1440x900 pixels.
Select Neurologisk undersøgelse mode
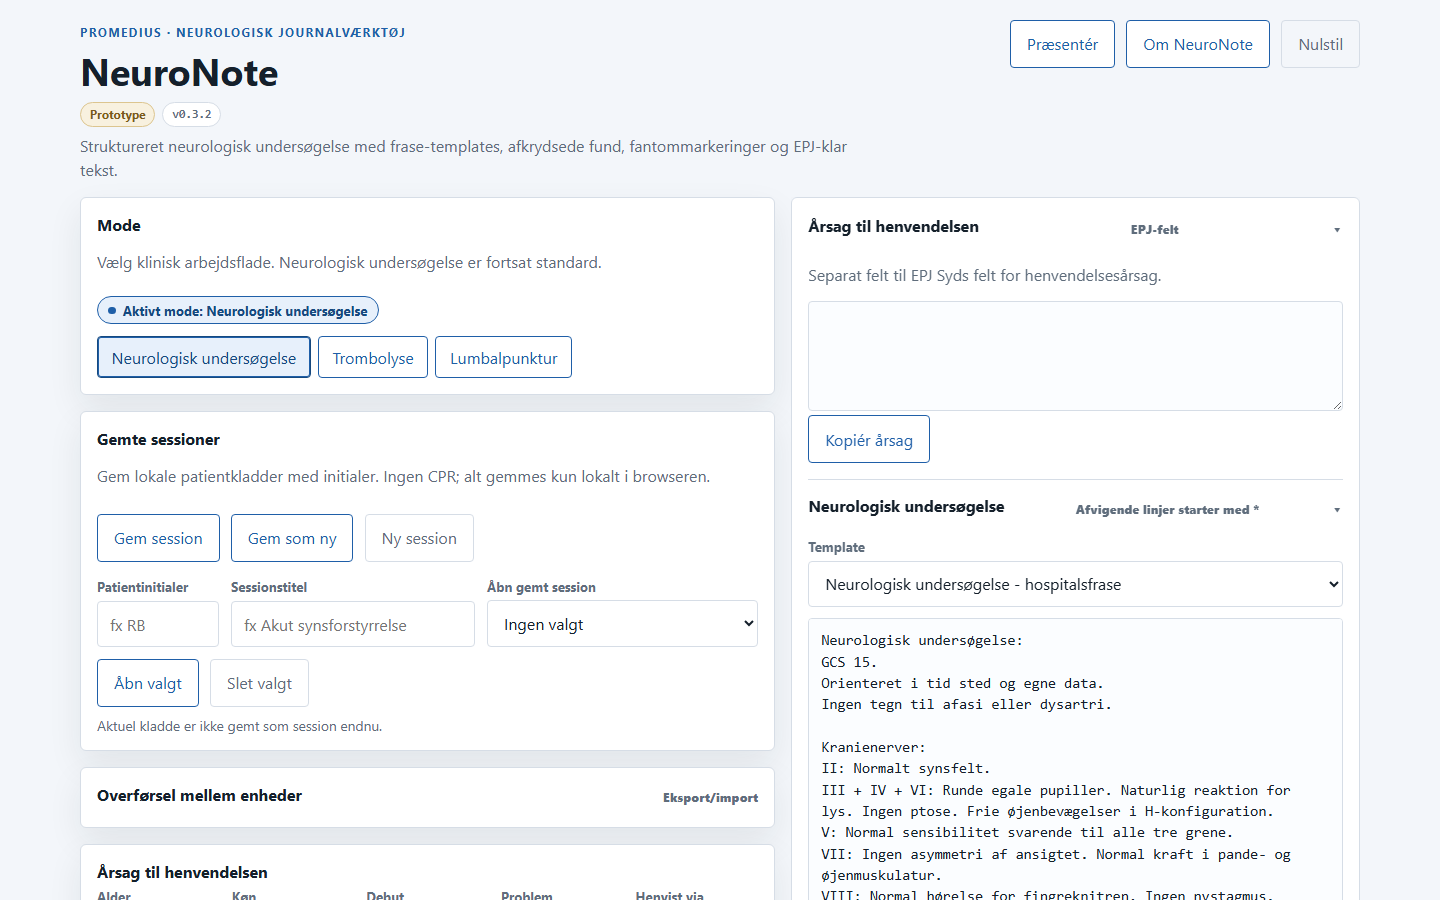coord(204,358)
